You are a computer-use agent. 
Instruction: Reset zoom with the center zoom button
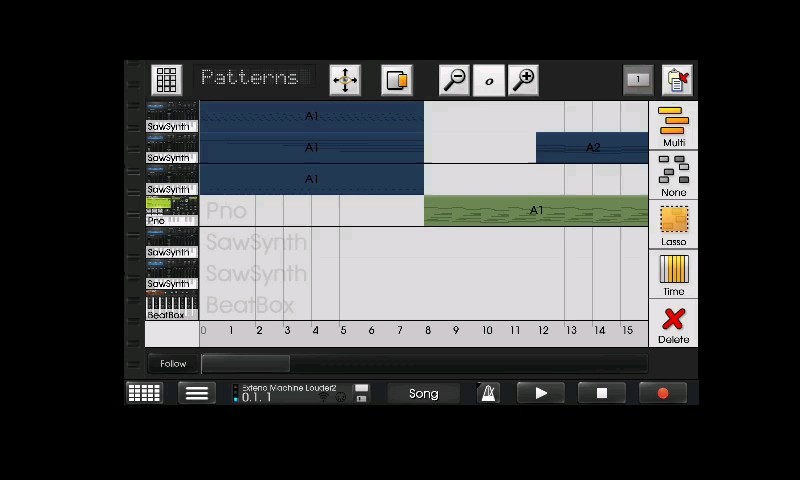489,80
